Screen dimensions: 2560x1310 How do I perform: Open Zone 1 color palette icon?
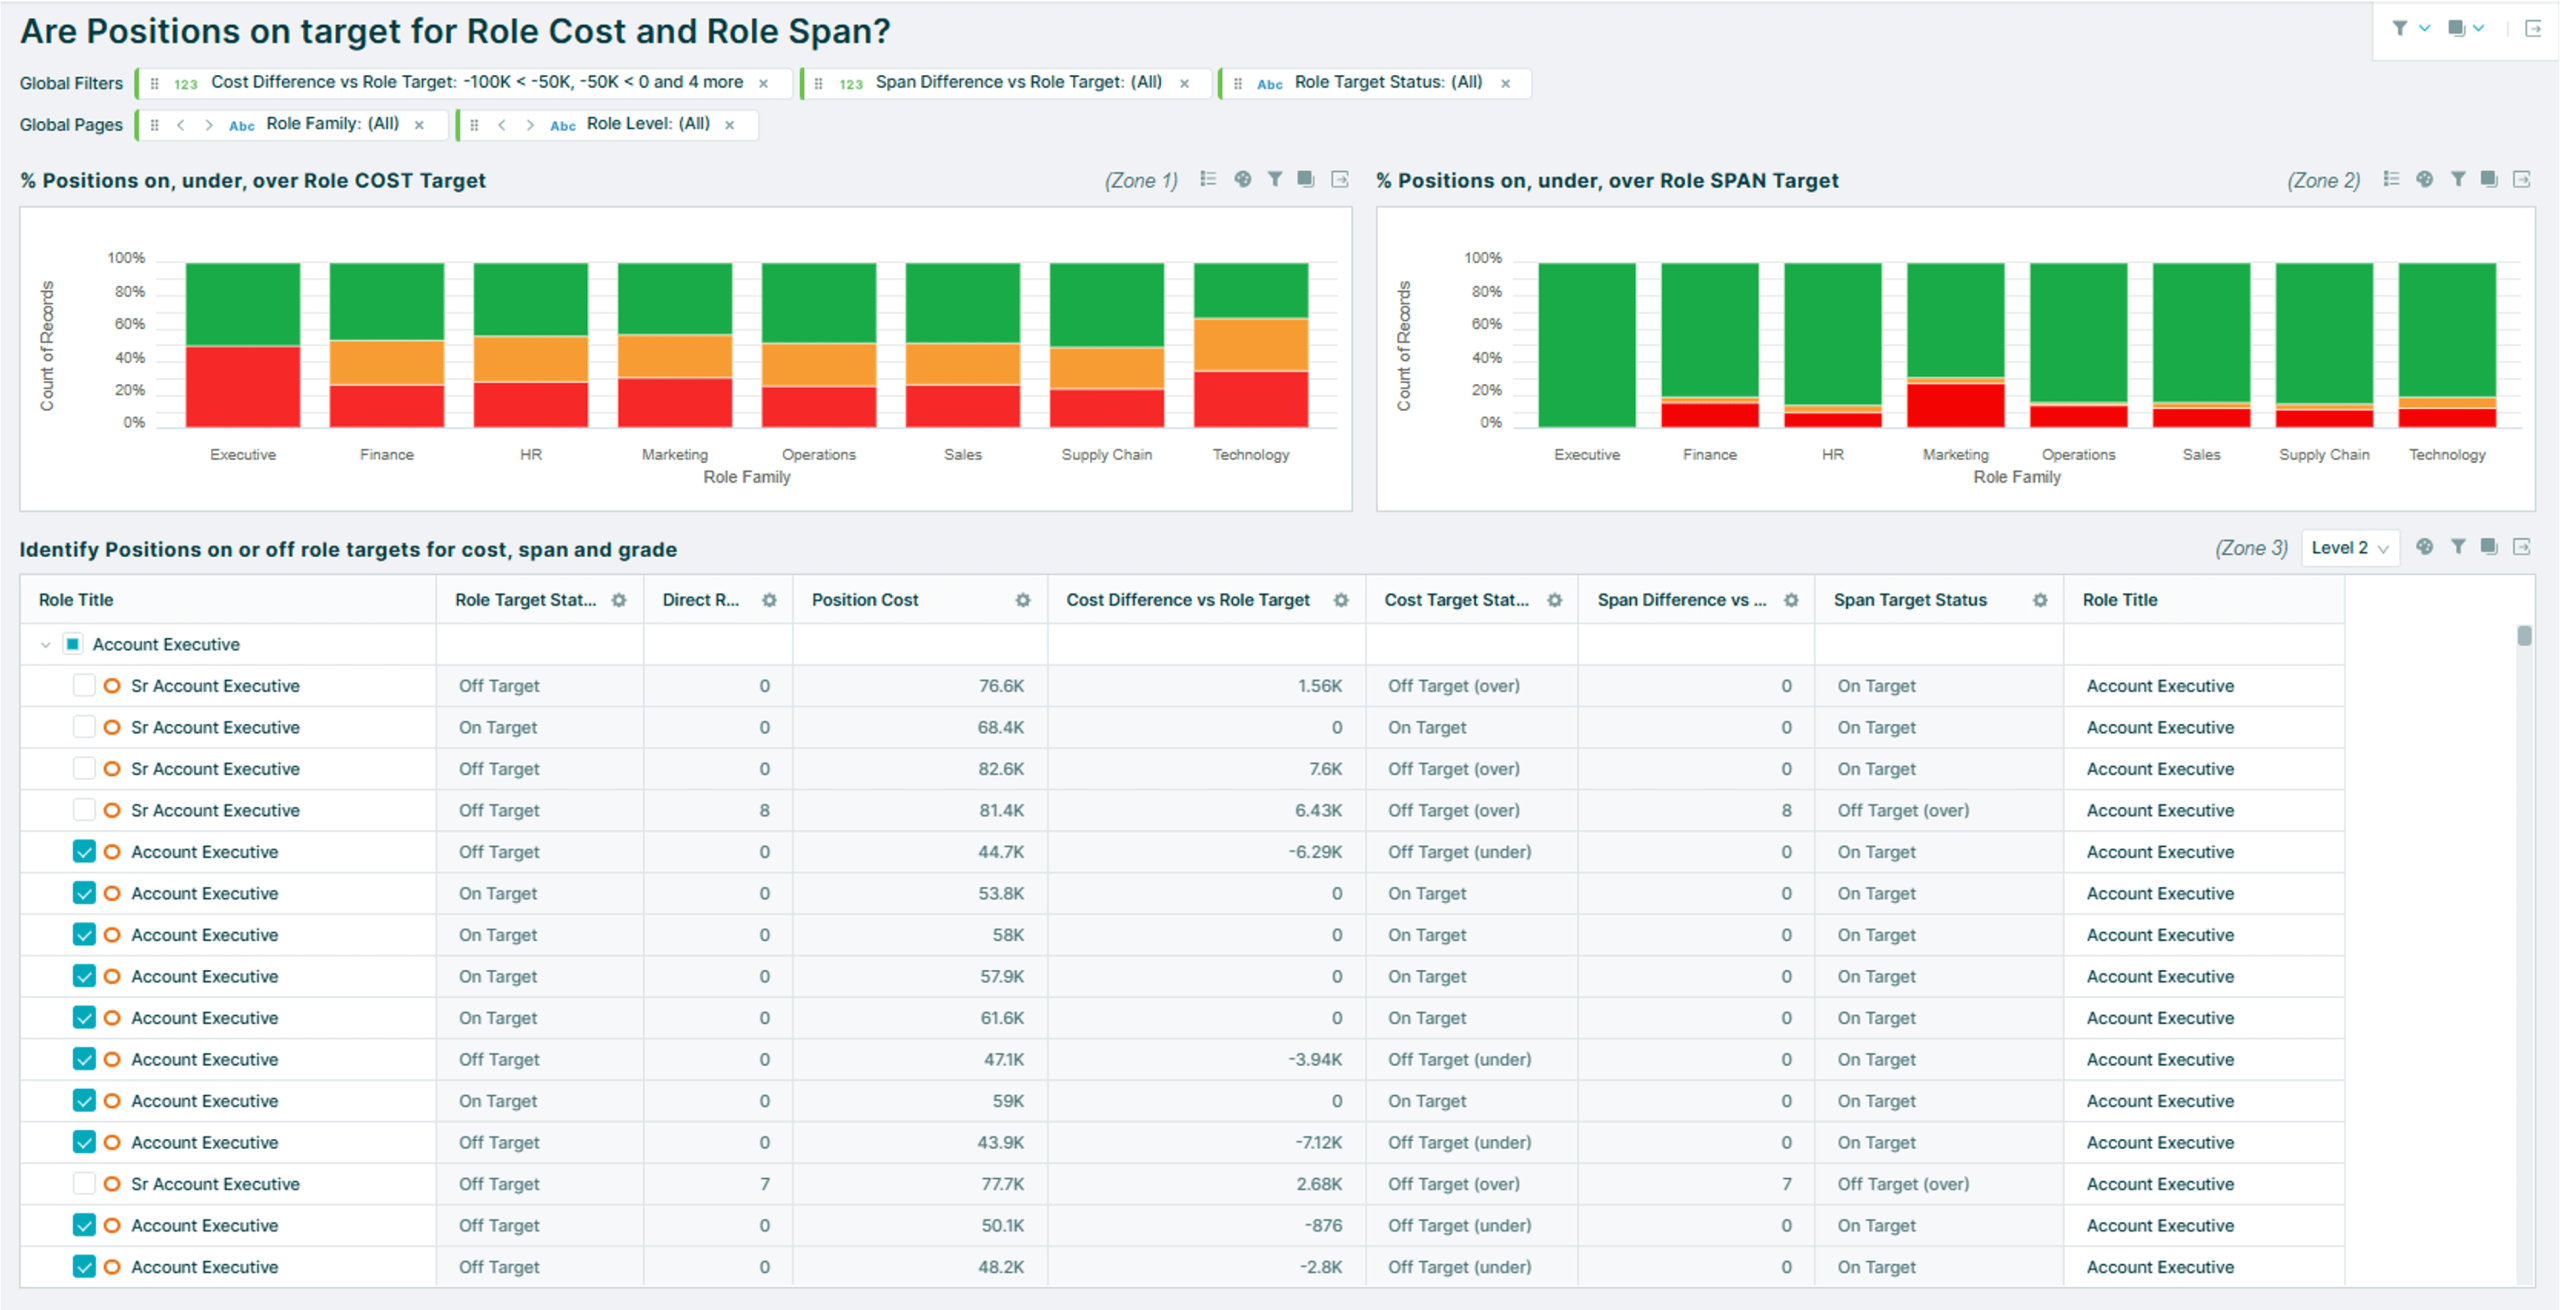tap(1242, 179)
